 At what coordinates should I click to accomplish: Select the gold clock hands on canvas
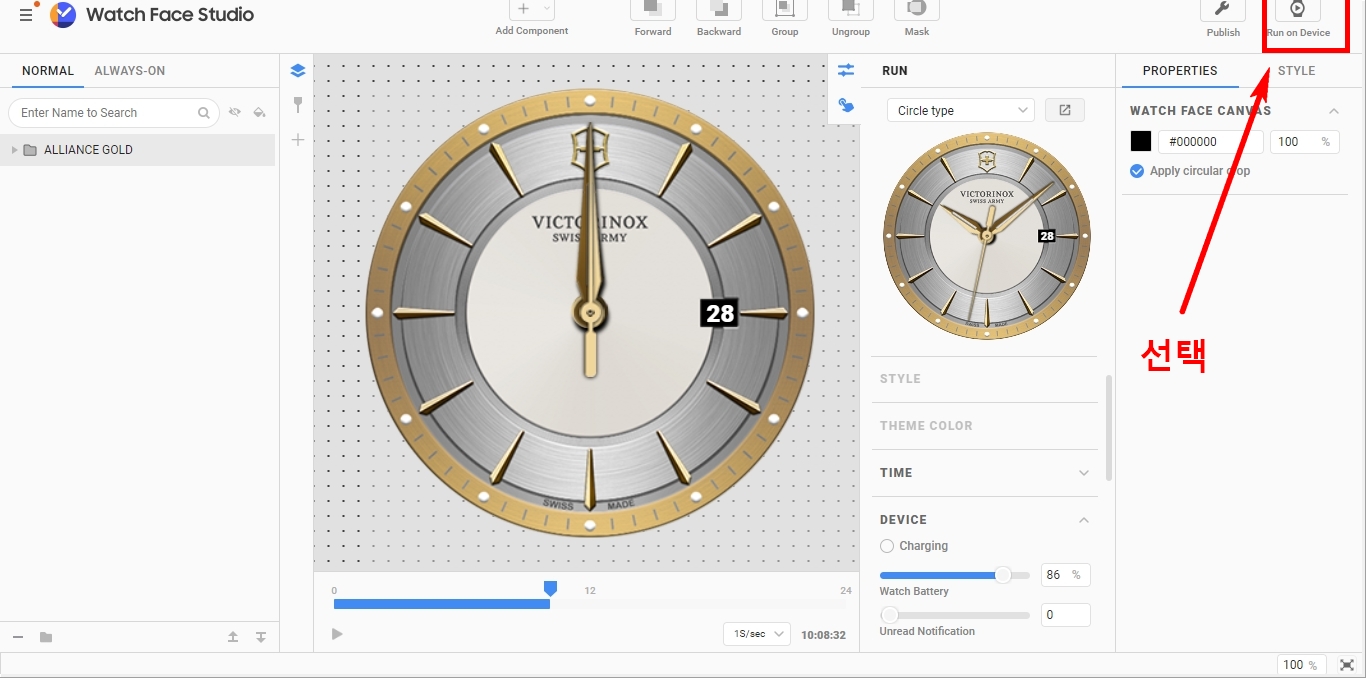591,250
